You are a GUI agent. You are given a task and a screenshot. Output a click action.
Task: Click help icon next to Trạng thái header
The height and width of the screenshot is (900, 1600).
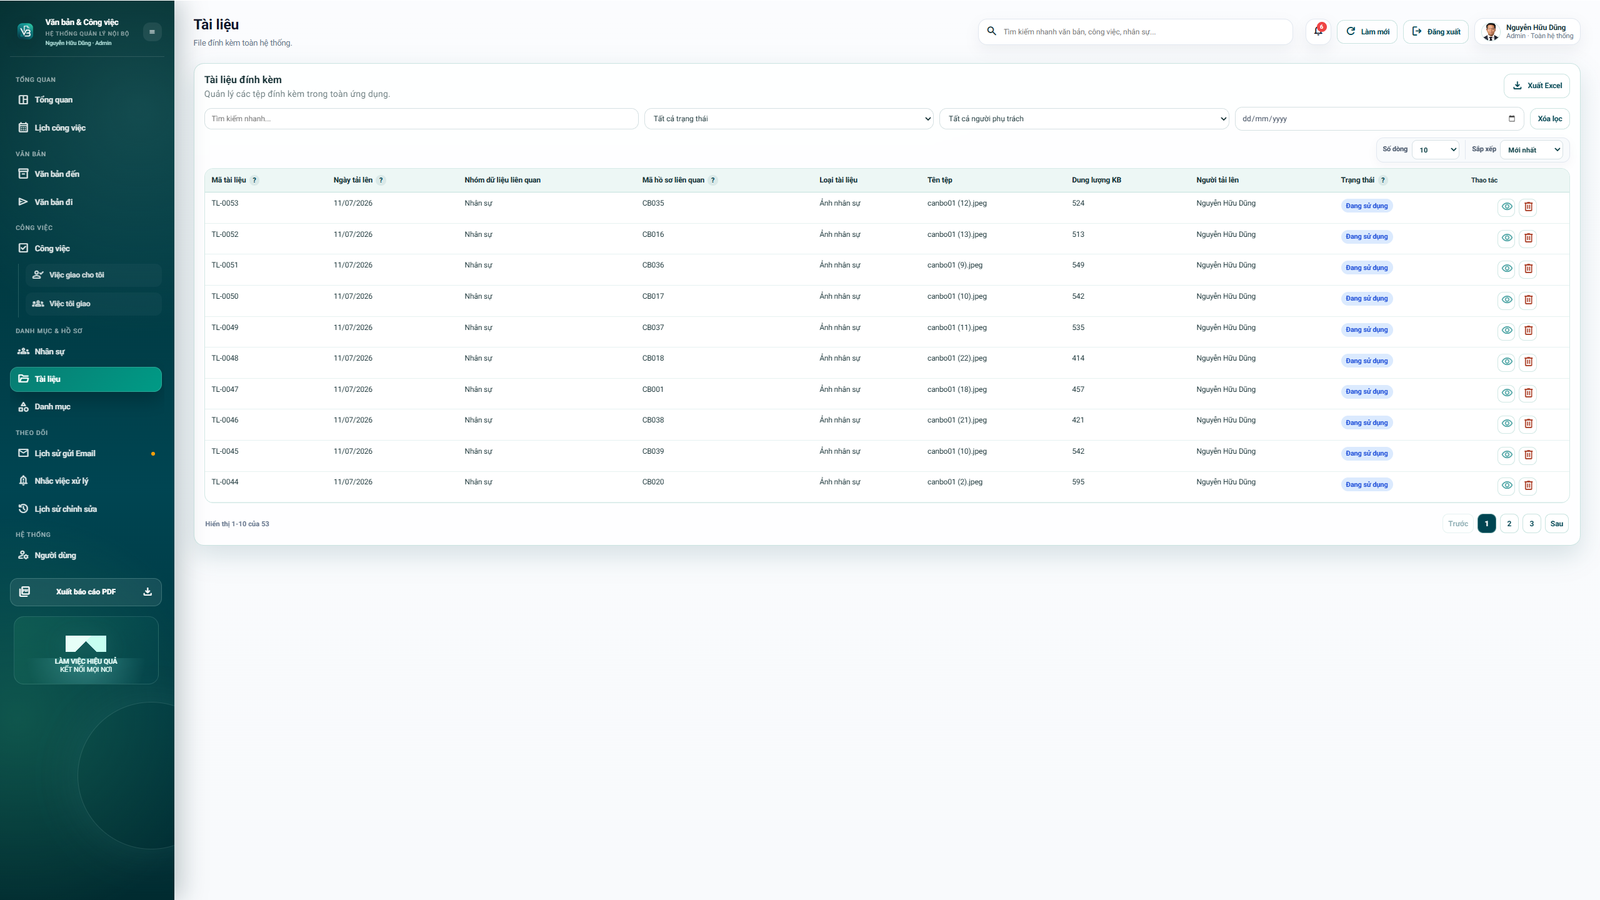[x=1383, y=180]
